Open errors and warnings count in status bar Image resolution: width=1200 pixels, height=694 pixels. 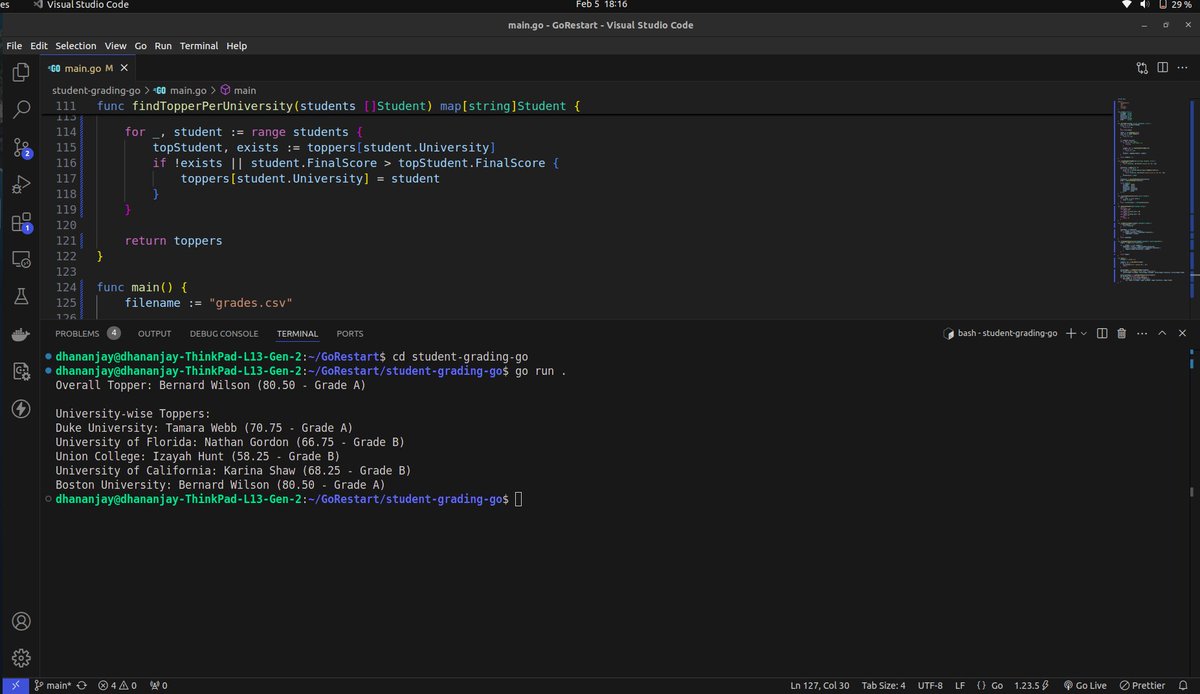pos(117,686)
